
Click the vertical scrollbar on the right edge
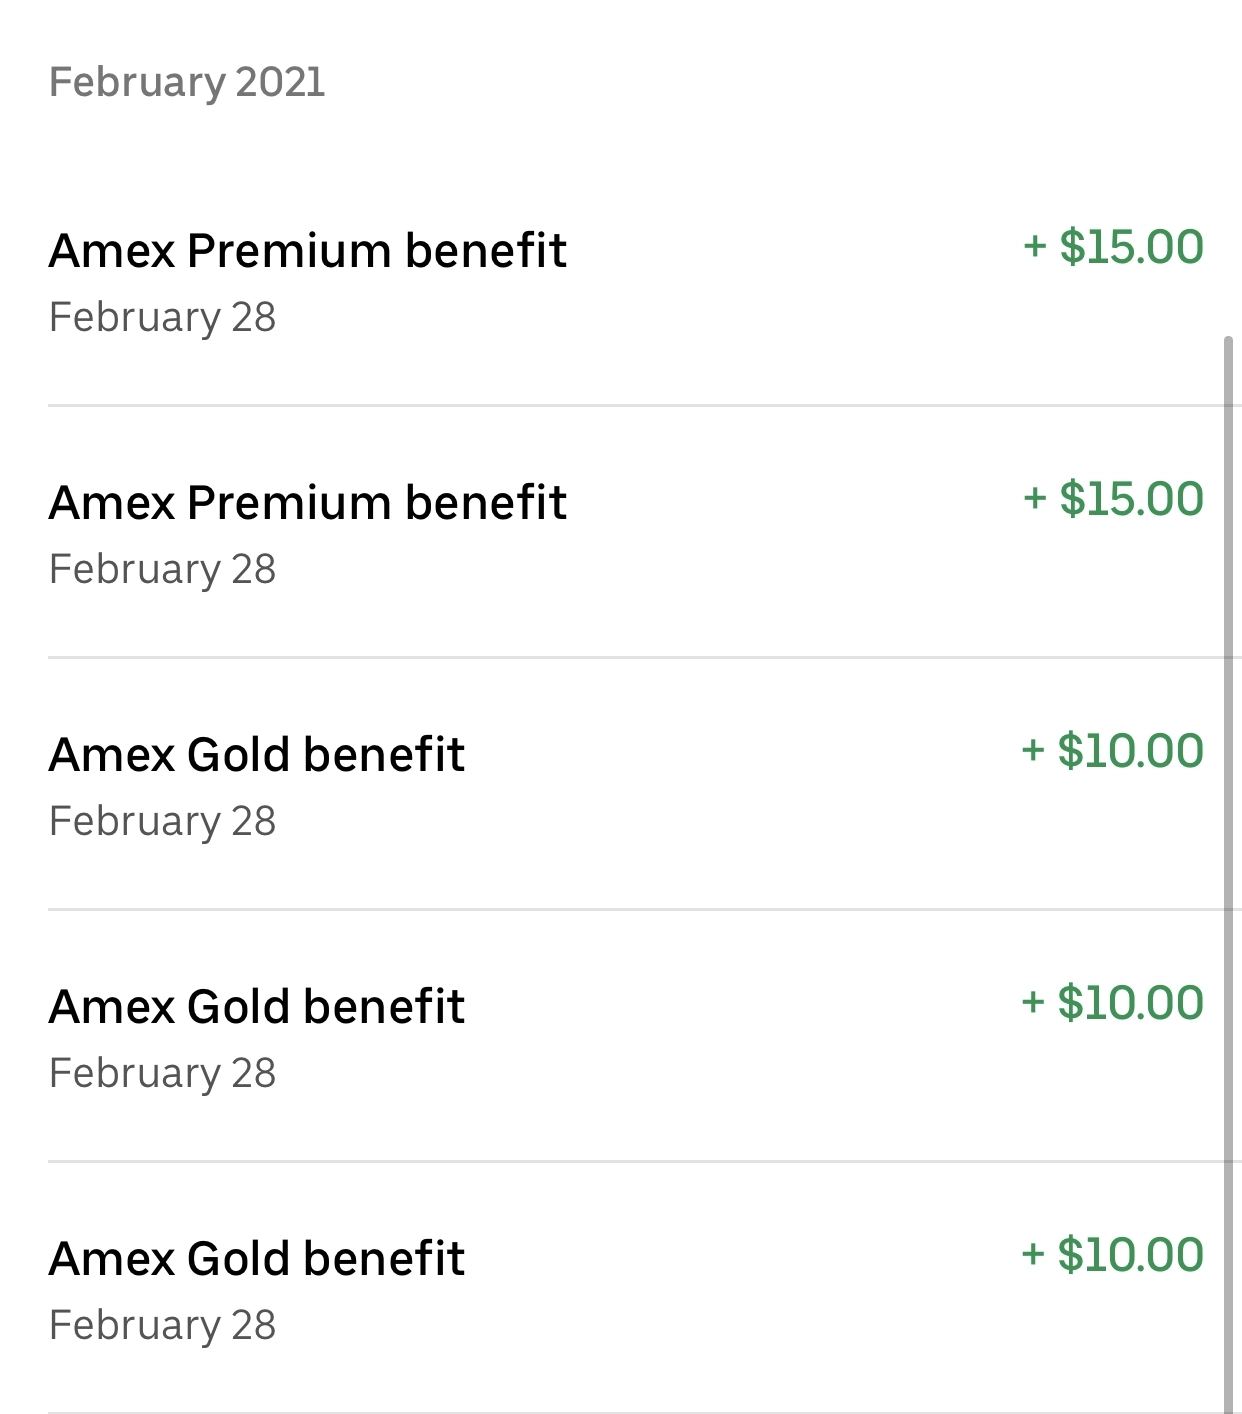[x=1228, y=870]
